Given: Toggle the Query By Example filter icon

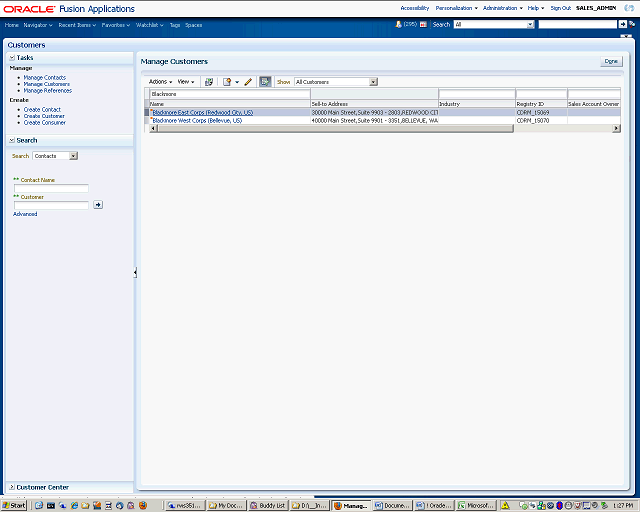Looking at the screenshot, I should pos(265,82).
